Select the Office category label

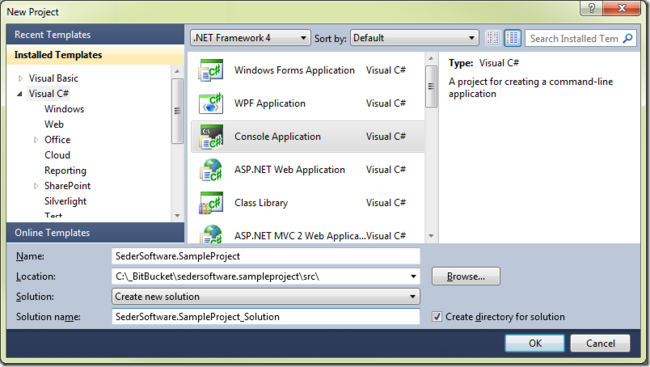pos(57,140)
